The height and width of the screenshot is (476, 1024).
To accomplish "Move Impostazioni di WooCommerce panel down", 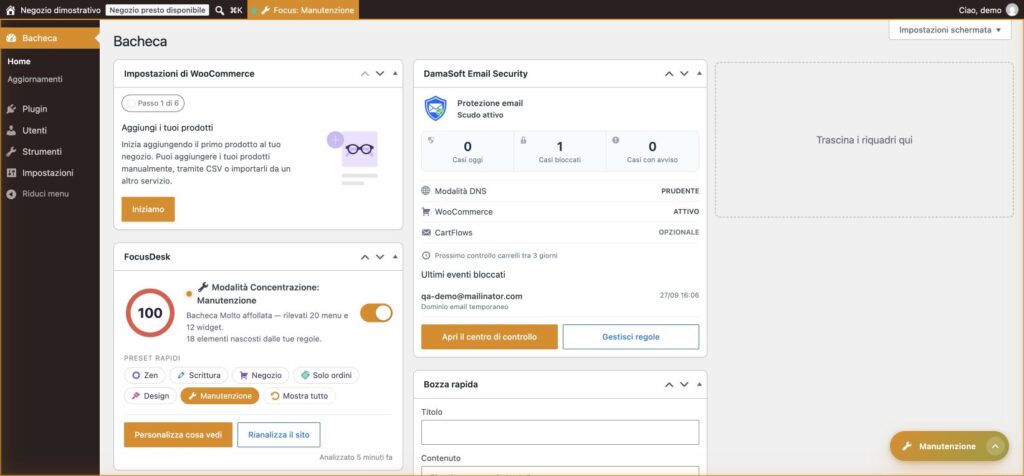I will click(x=380, y=74).
